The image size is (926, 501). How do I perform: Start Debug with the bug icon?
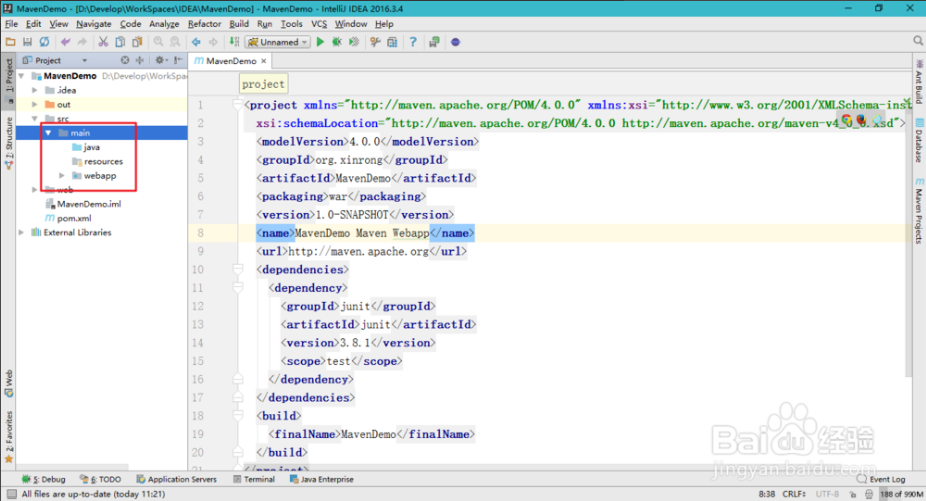[x=337, y=42]
